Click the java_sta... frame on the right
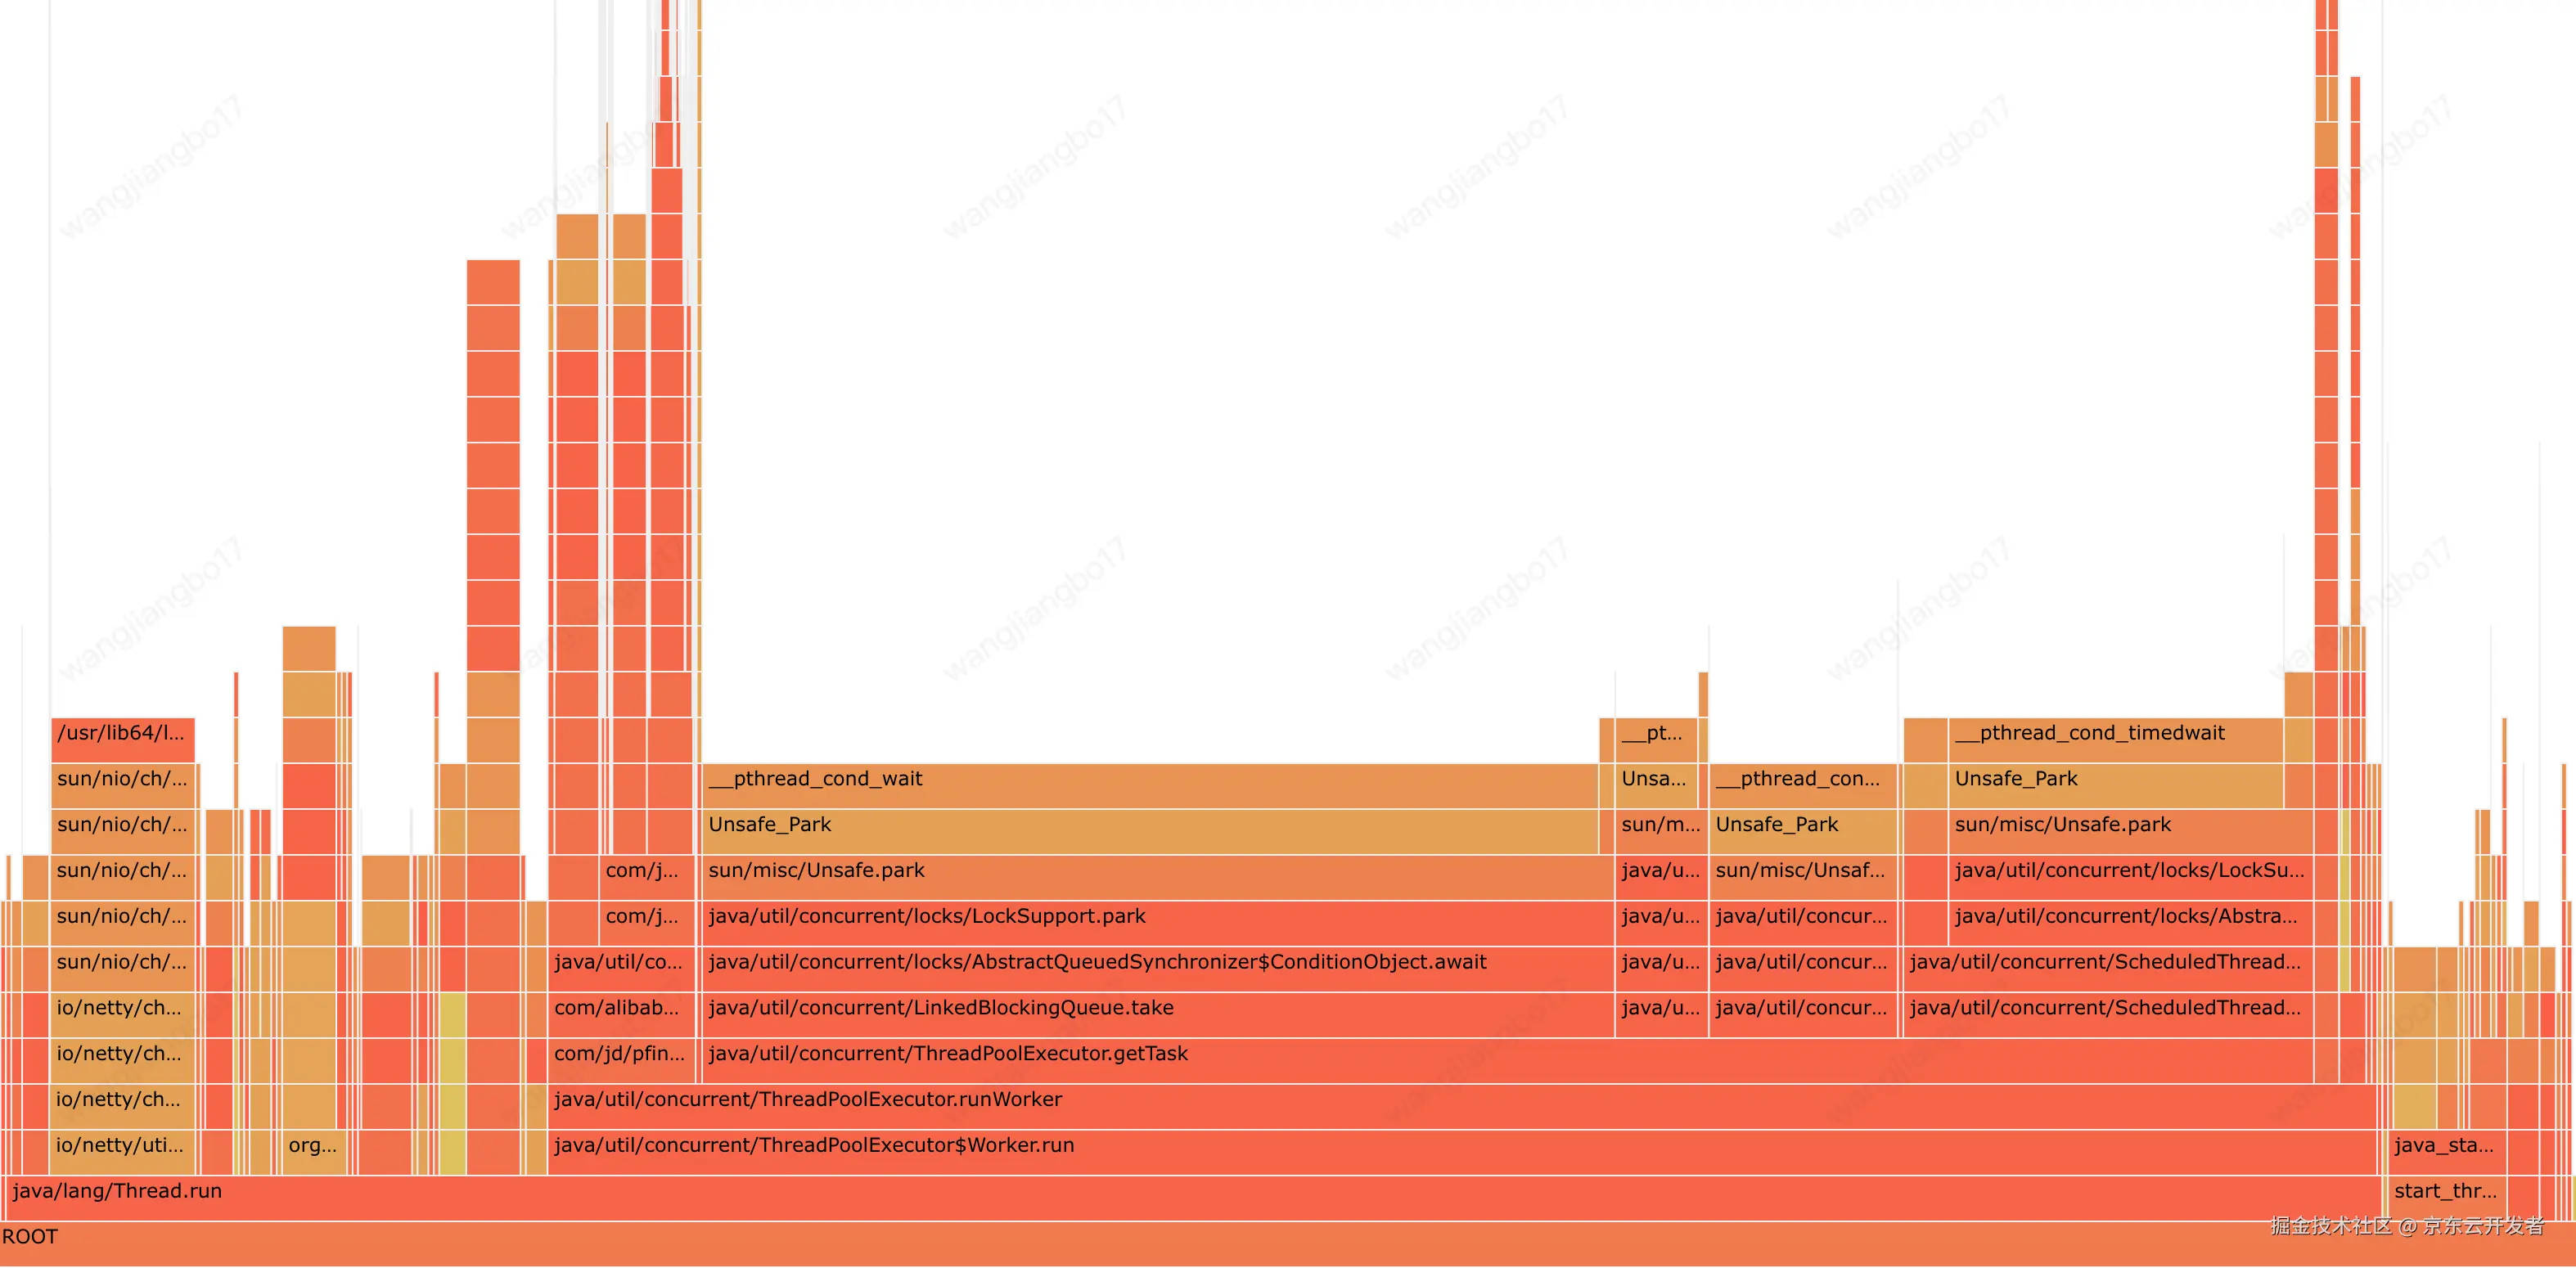The width and height of the screenshot is (2576, 1268). tap(2447, 1152)
